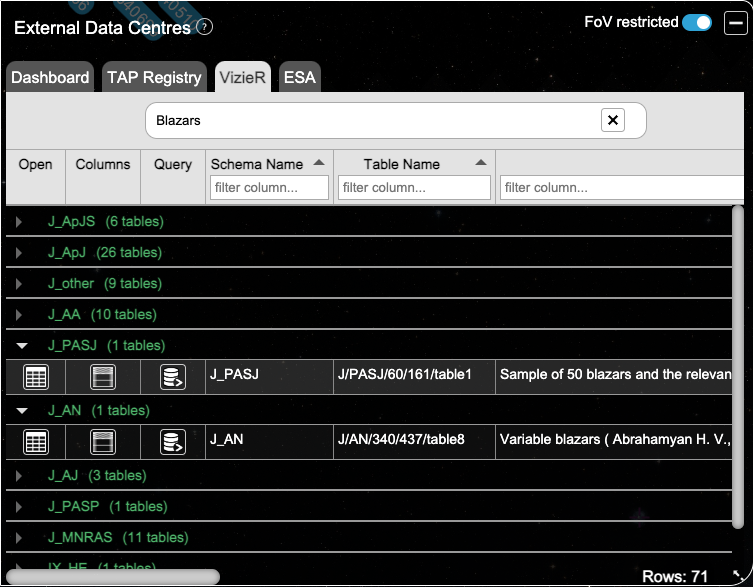
Task: Open the ESA tab
Action: [x=300, y=77]
